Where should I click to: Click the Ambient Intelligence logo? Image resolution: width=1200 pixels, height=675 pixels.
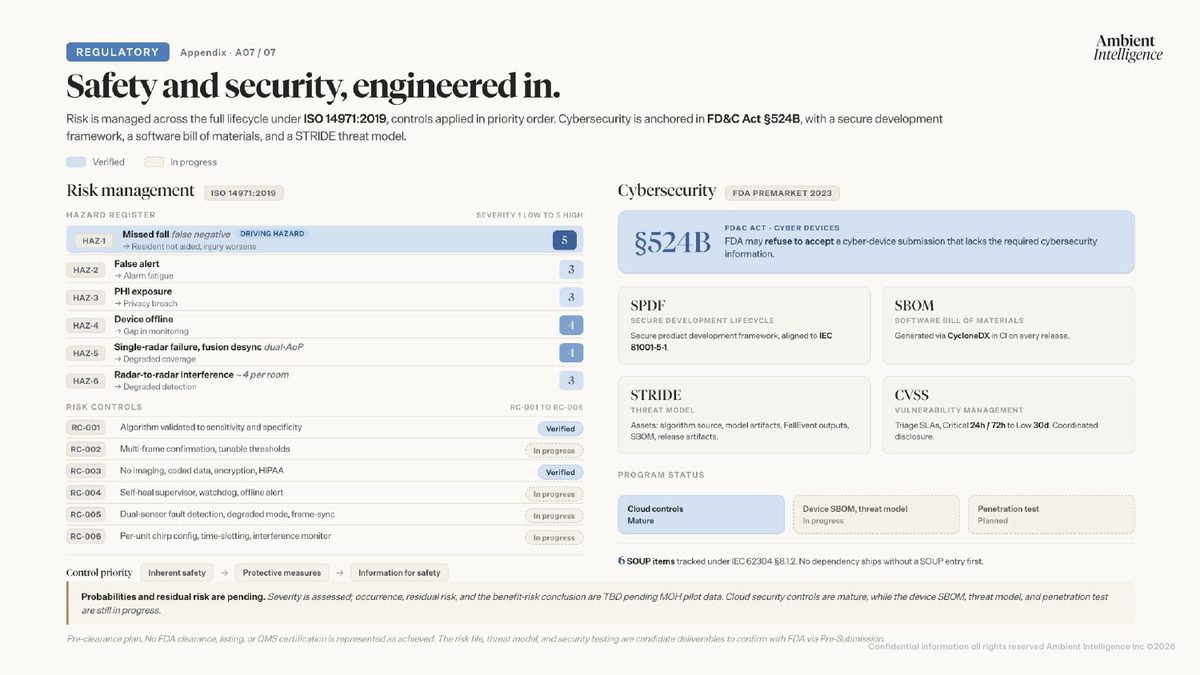1128,47
